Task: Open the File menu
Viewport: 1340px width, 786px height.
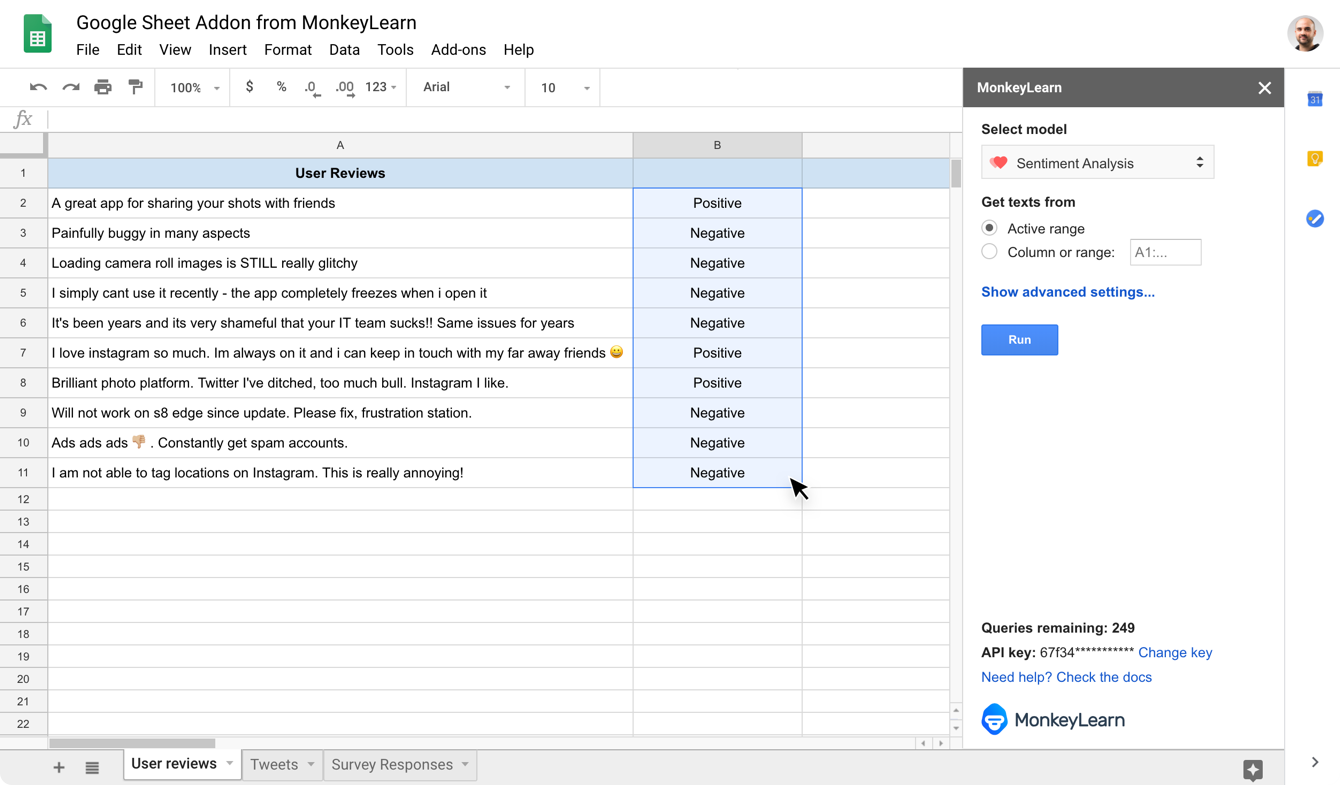Action: pyautogui.click(x=88, y=50)
